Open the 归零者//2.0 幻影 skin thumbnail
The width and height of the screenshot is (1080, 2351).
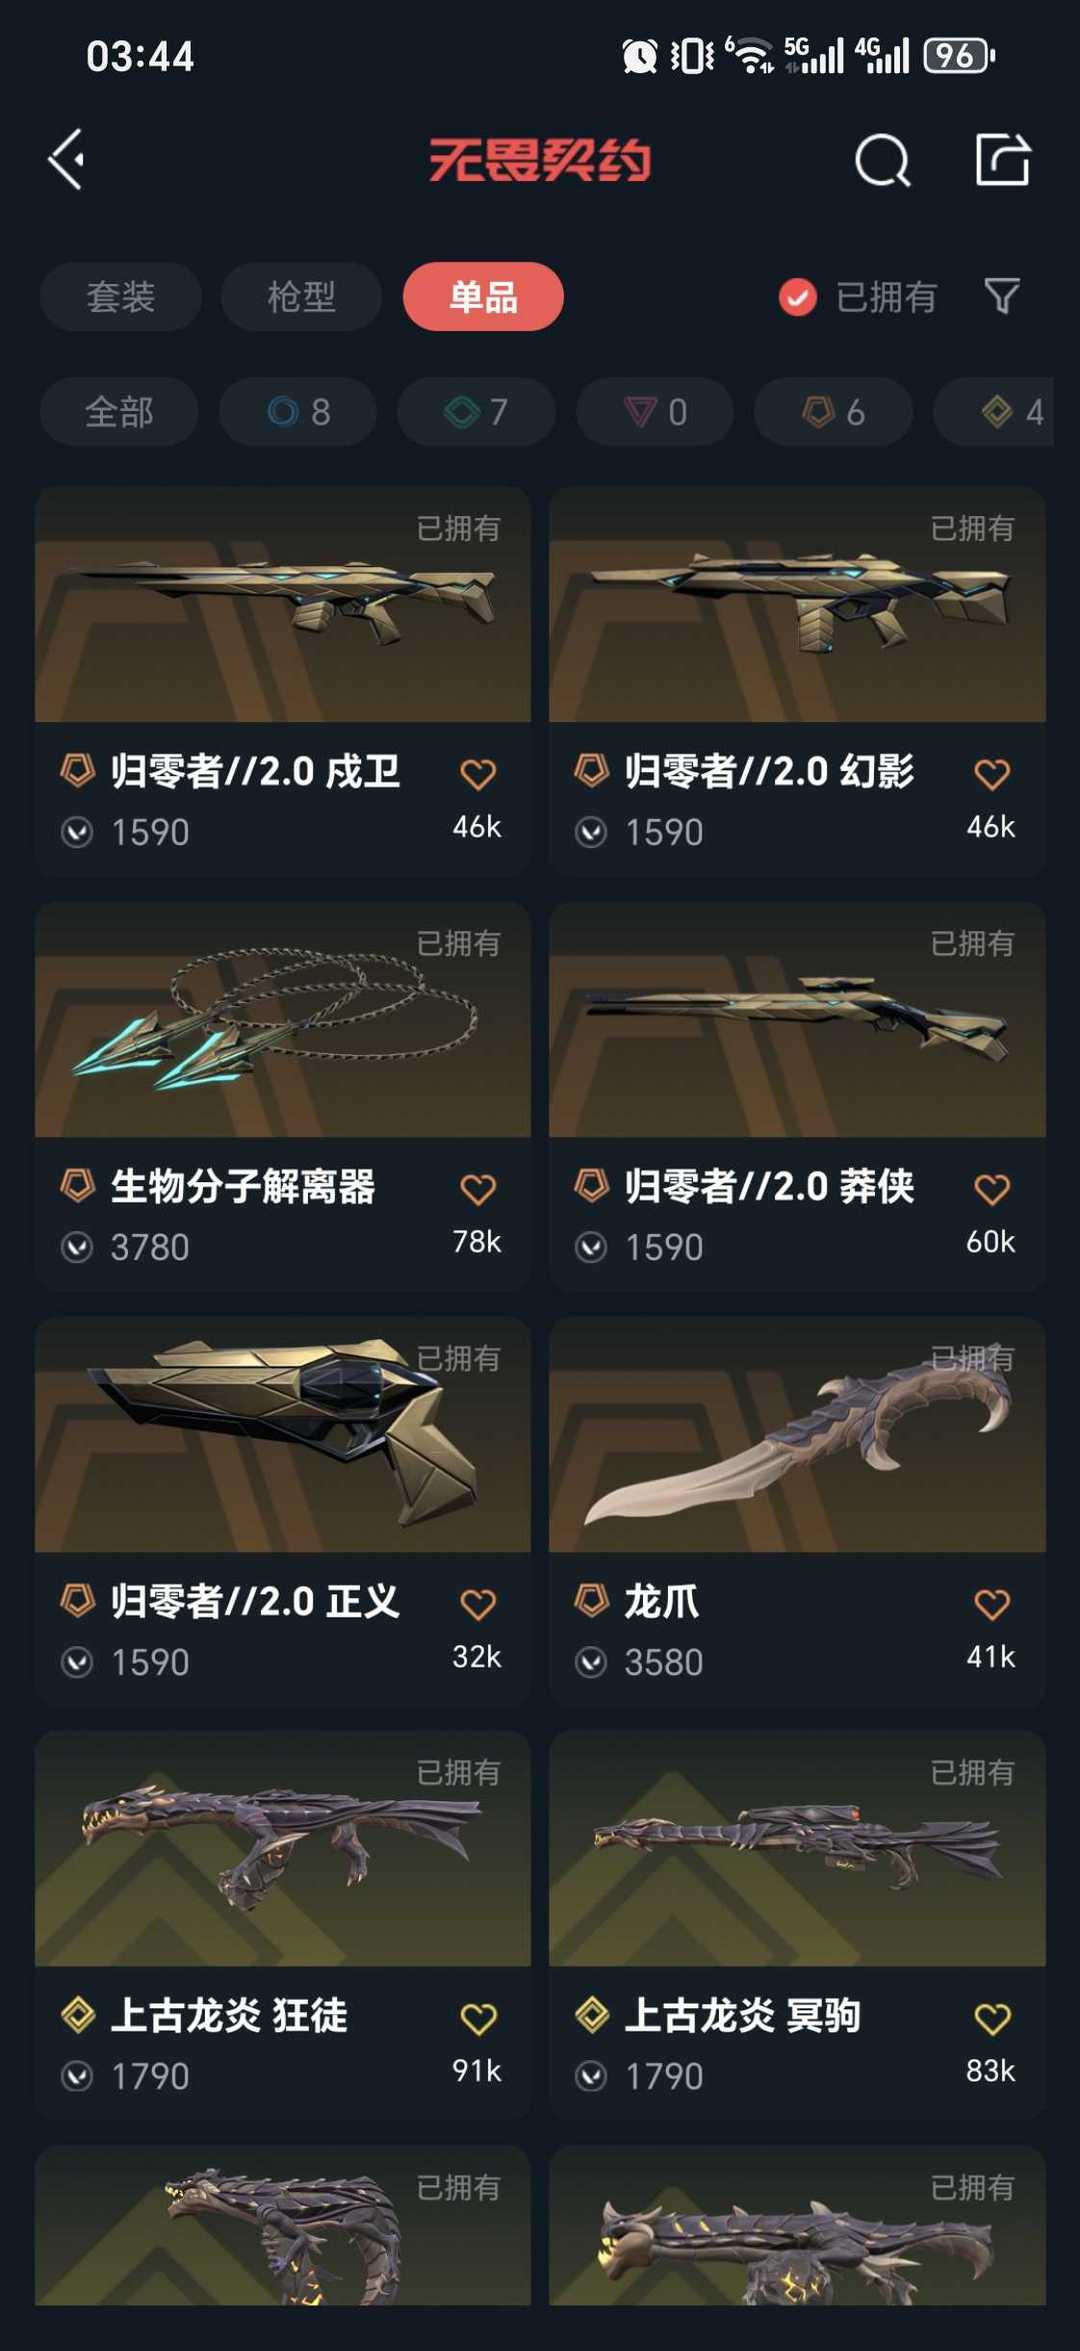(797, 604)
